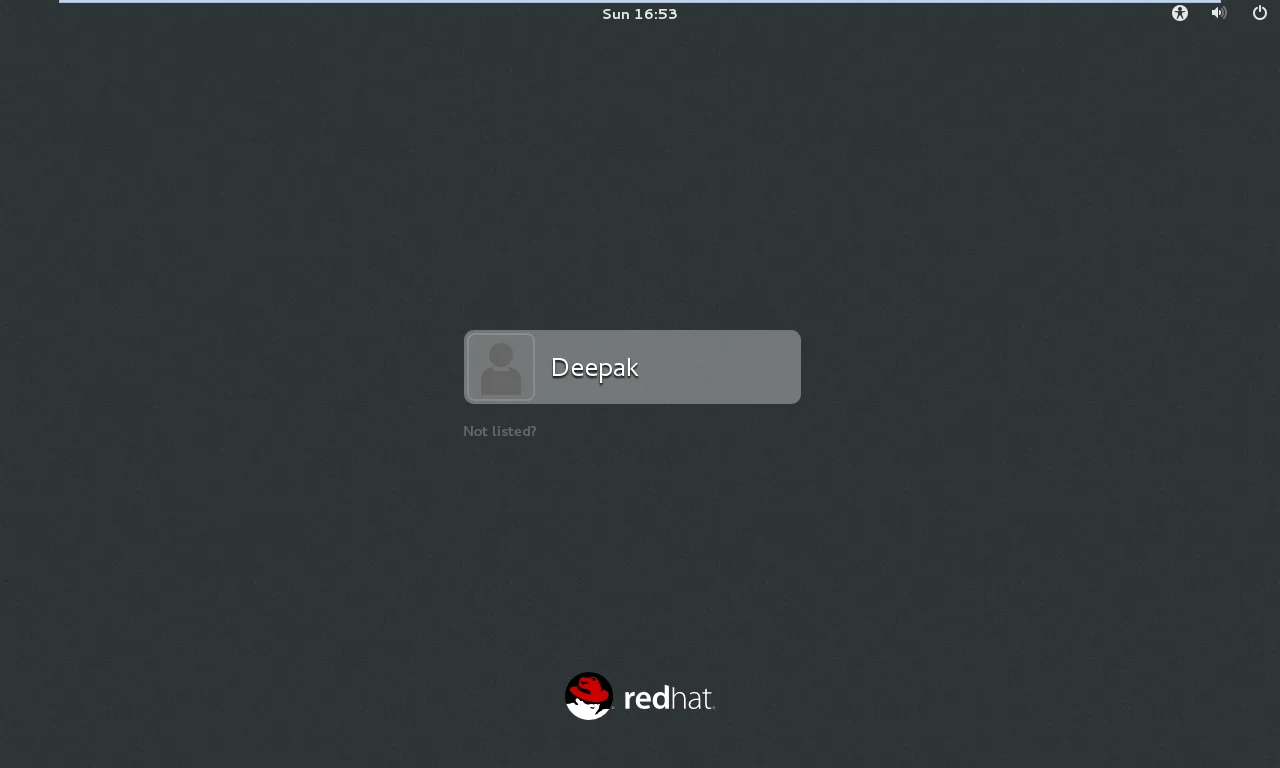Log in as a different unlisted user
Viewport: 1280px width, 768px height.
tap(500, 431)
